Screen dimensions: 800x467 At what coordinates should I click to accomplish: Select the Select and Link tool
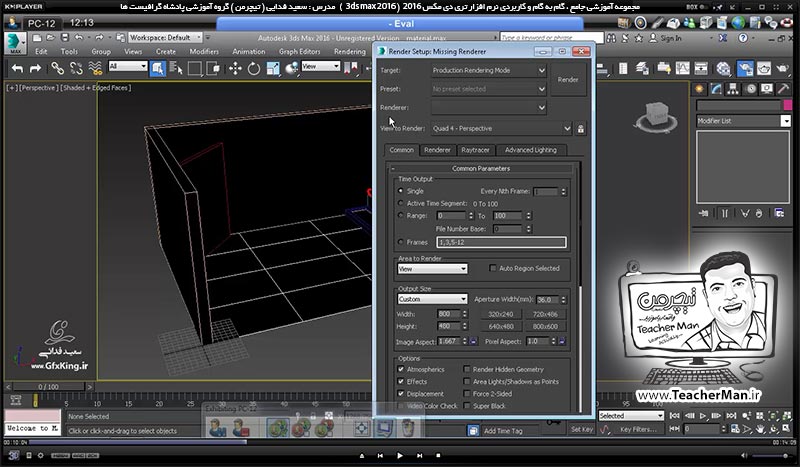point(58,68)
